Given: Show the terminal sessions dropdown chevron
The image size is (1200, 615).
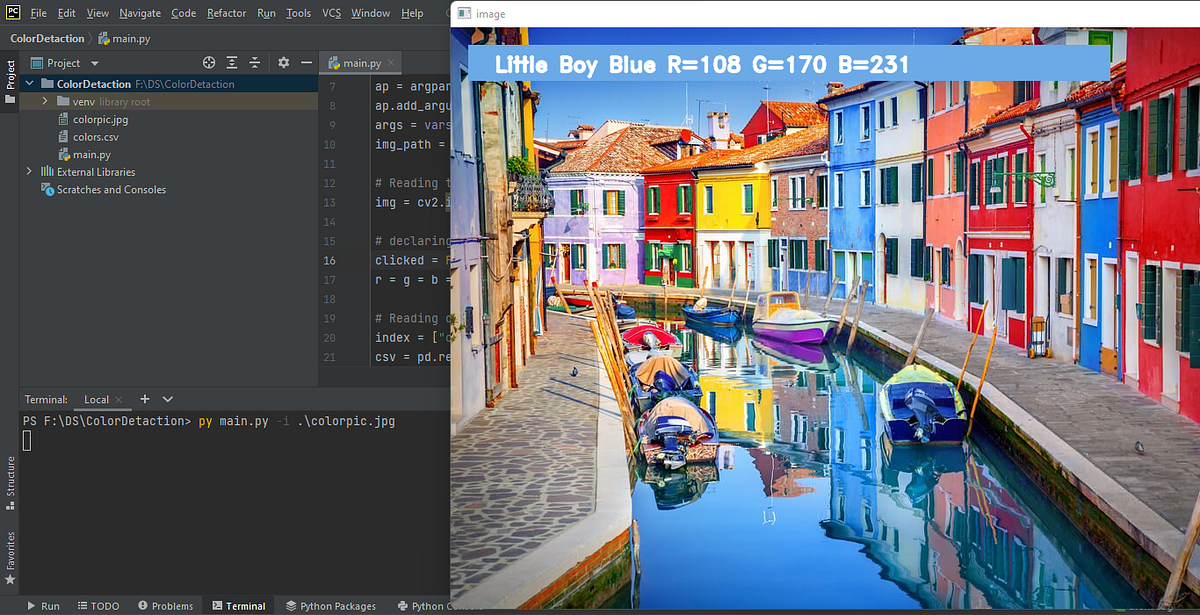Looking at the screenshot, I should 166,399.
